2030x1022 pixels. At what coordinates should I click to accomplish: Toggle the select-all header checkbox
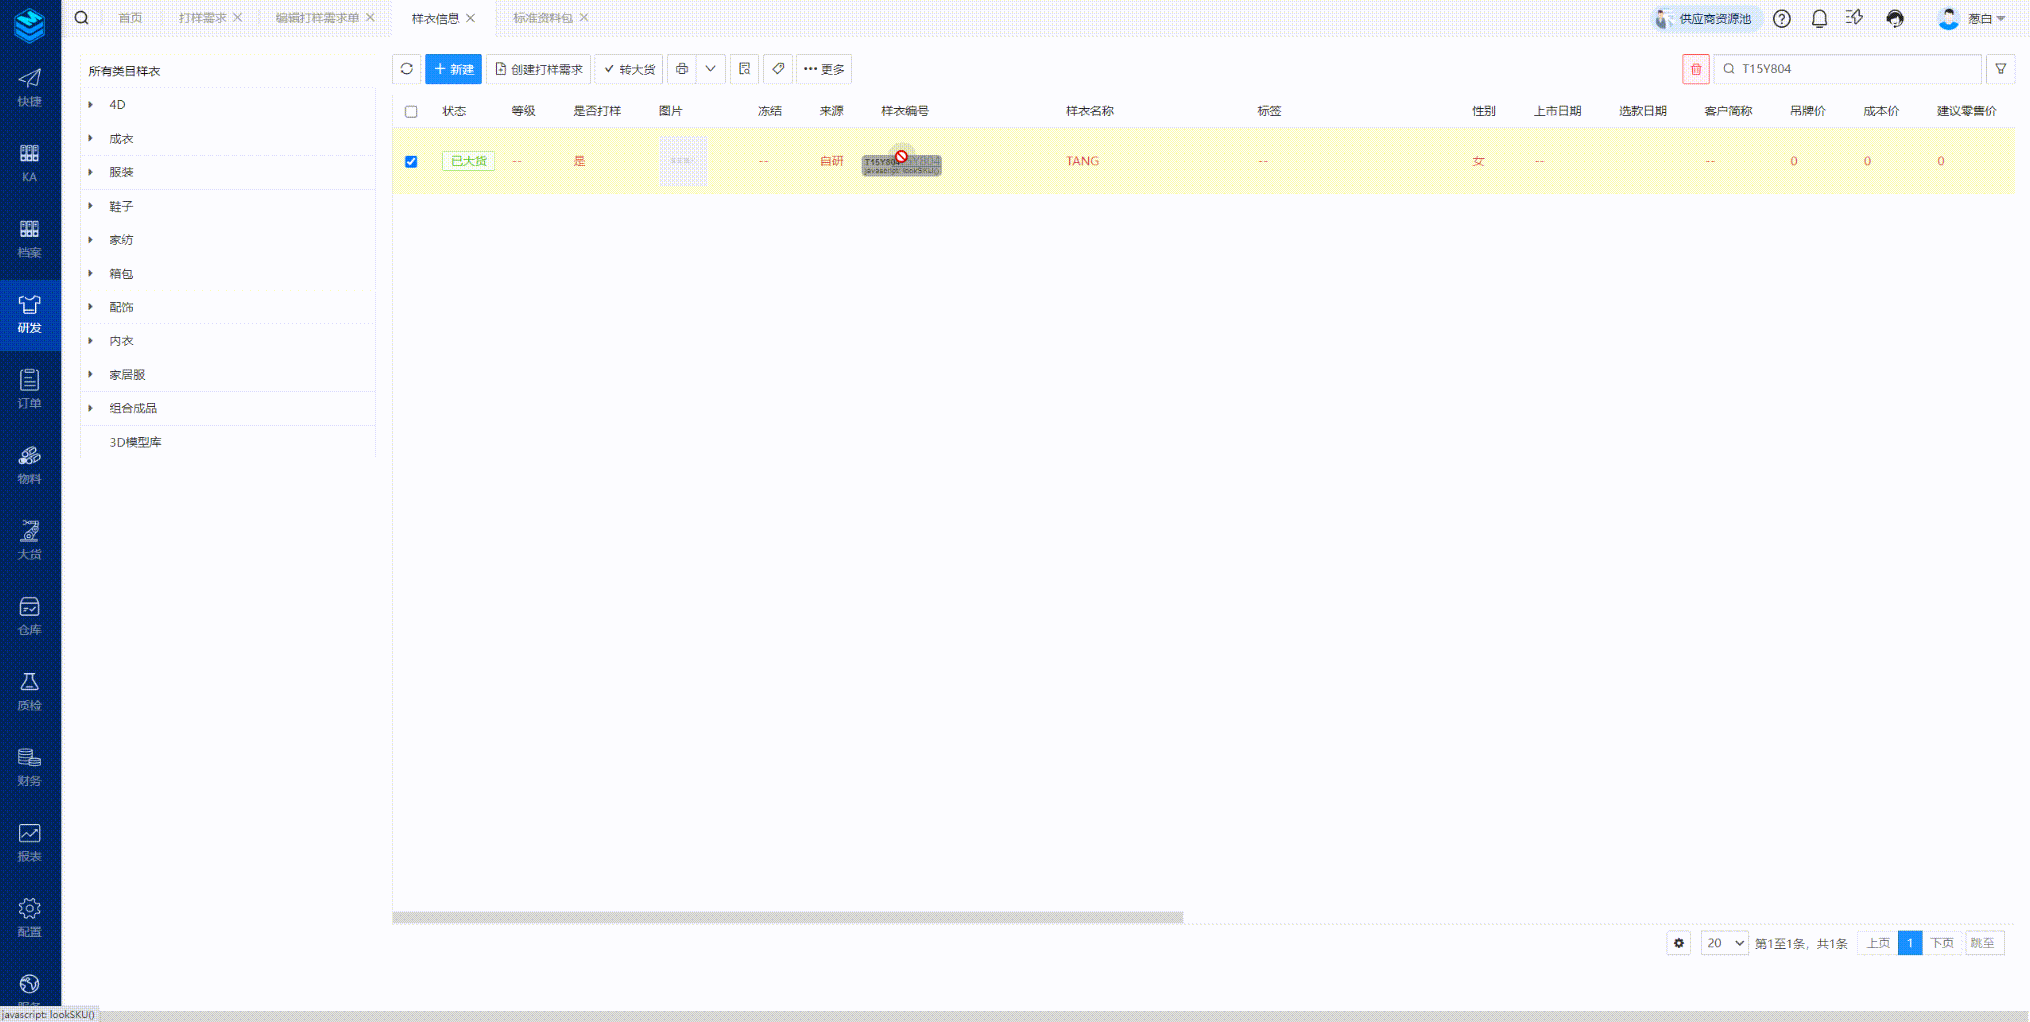[x=411, y=111]
